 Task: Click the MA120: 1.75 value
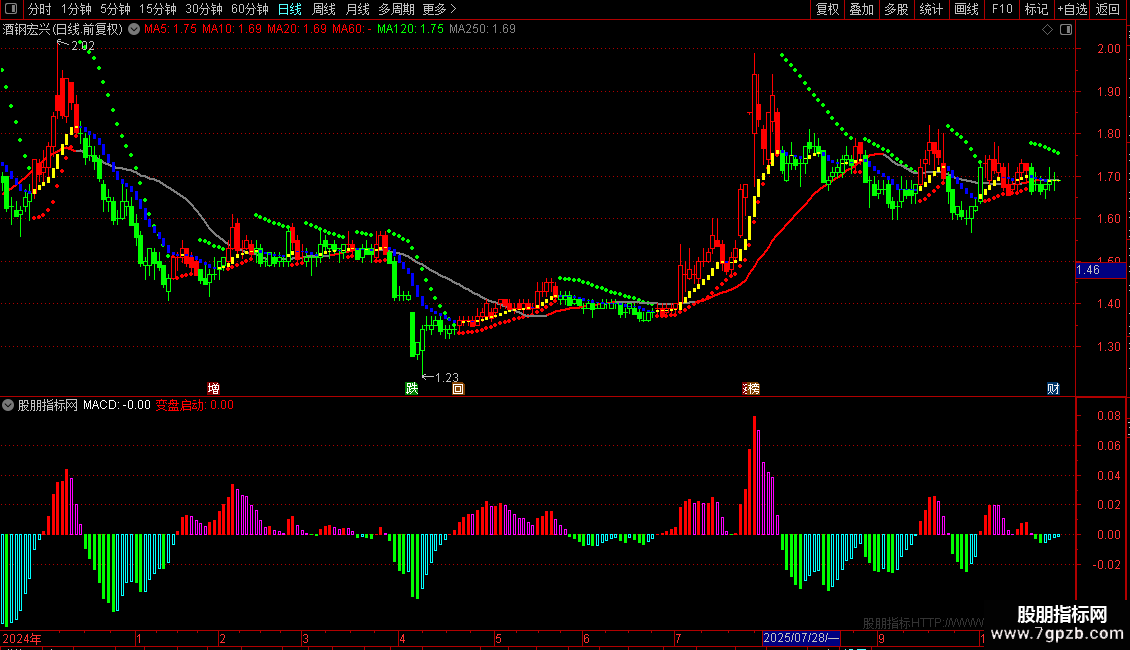pos(410,29)
